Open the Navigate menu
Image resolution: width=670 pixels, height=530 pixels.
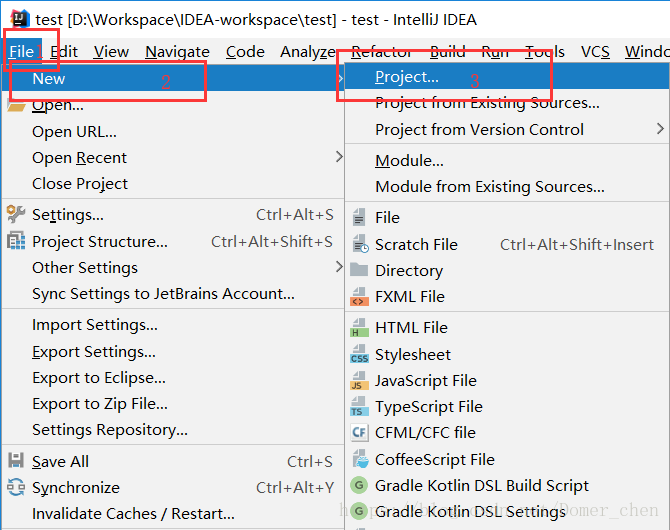pyautogui.click(x=177, y=52)
